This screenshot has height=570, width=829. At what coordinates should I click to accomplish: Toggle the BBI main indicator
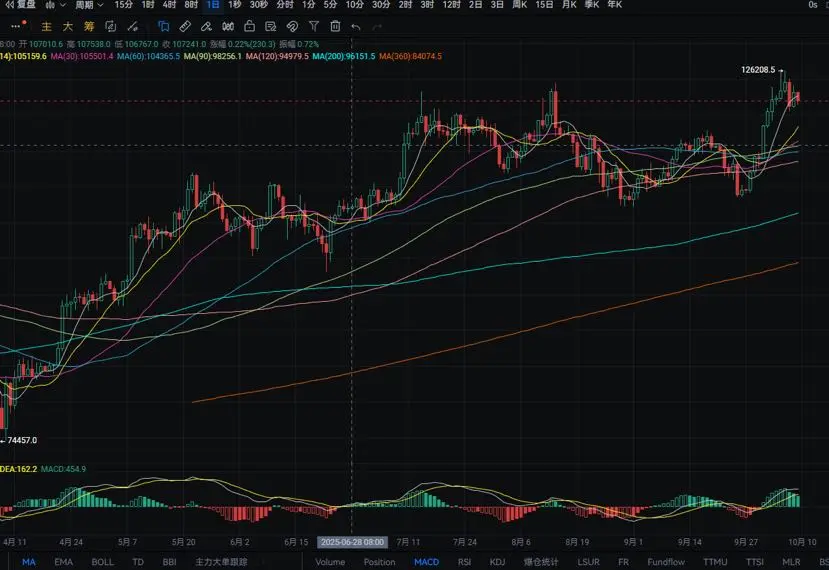(170, 562)
